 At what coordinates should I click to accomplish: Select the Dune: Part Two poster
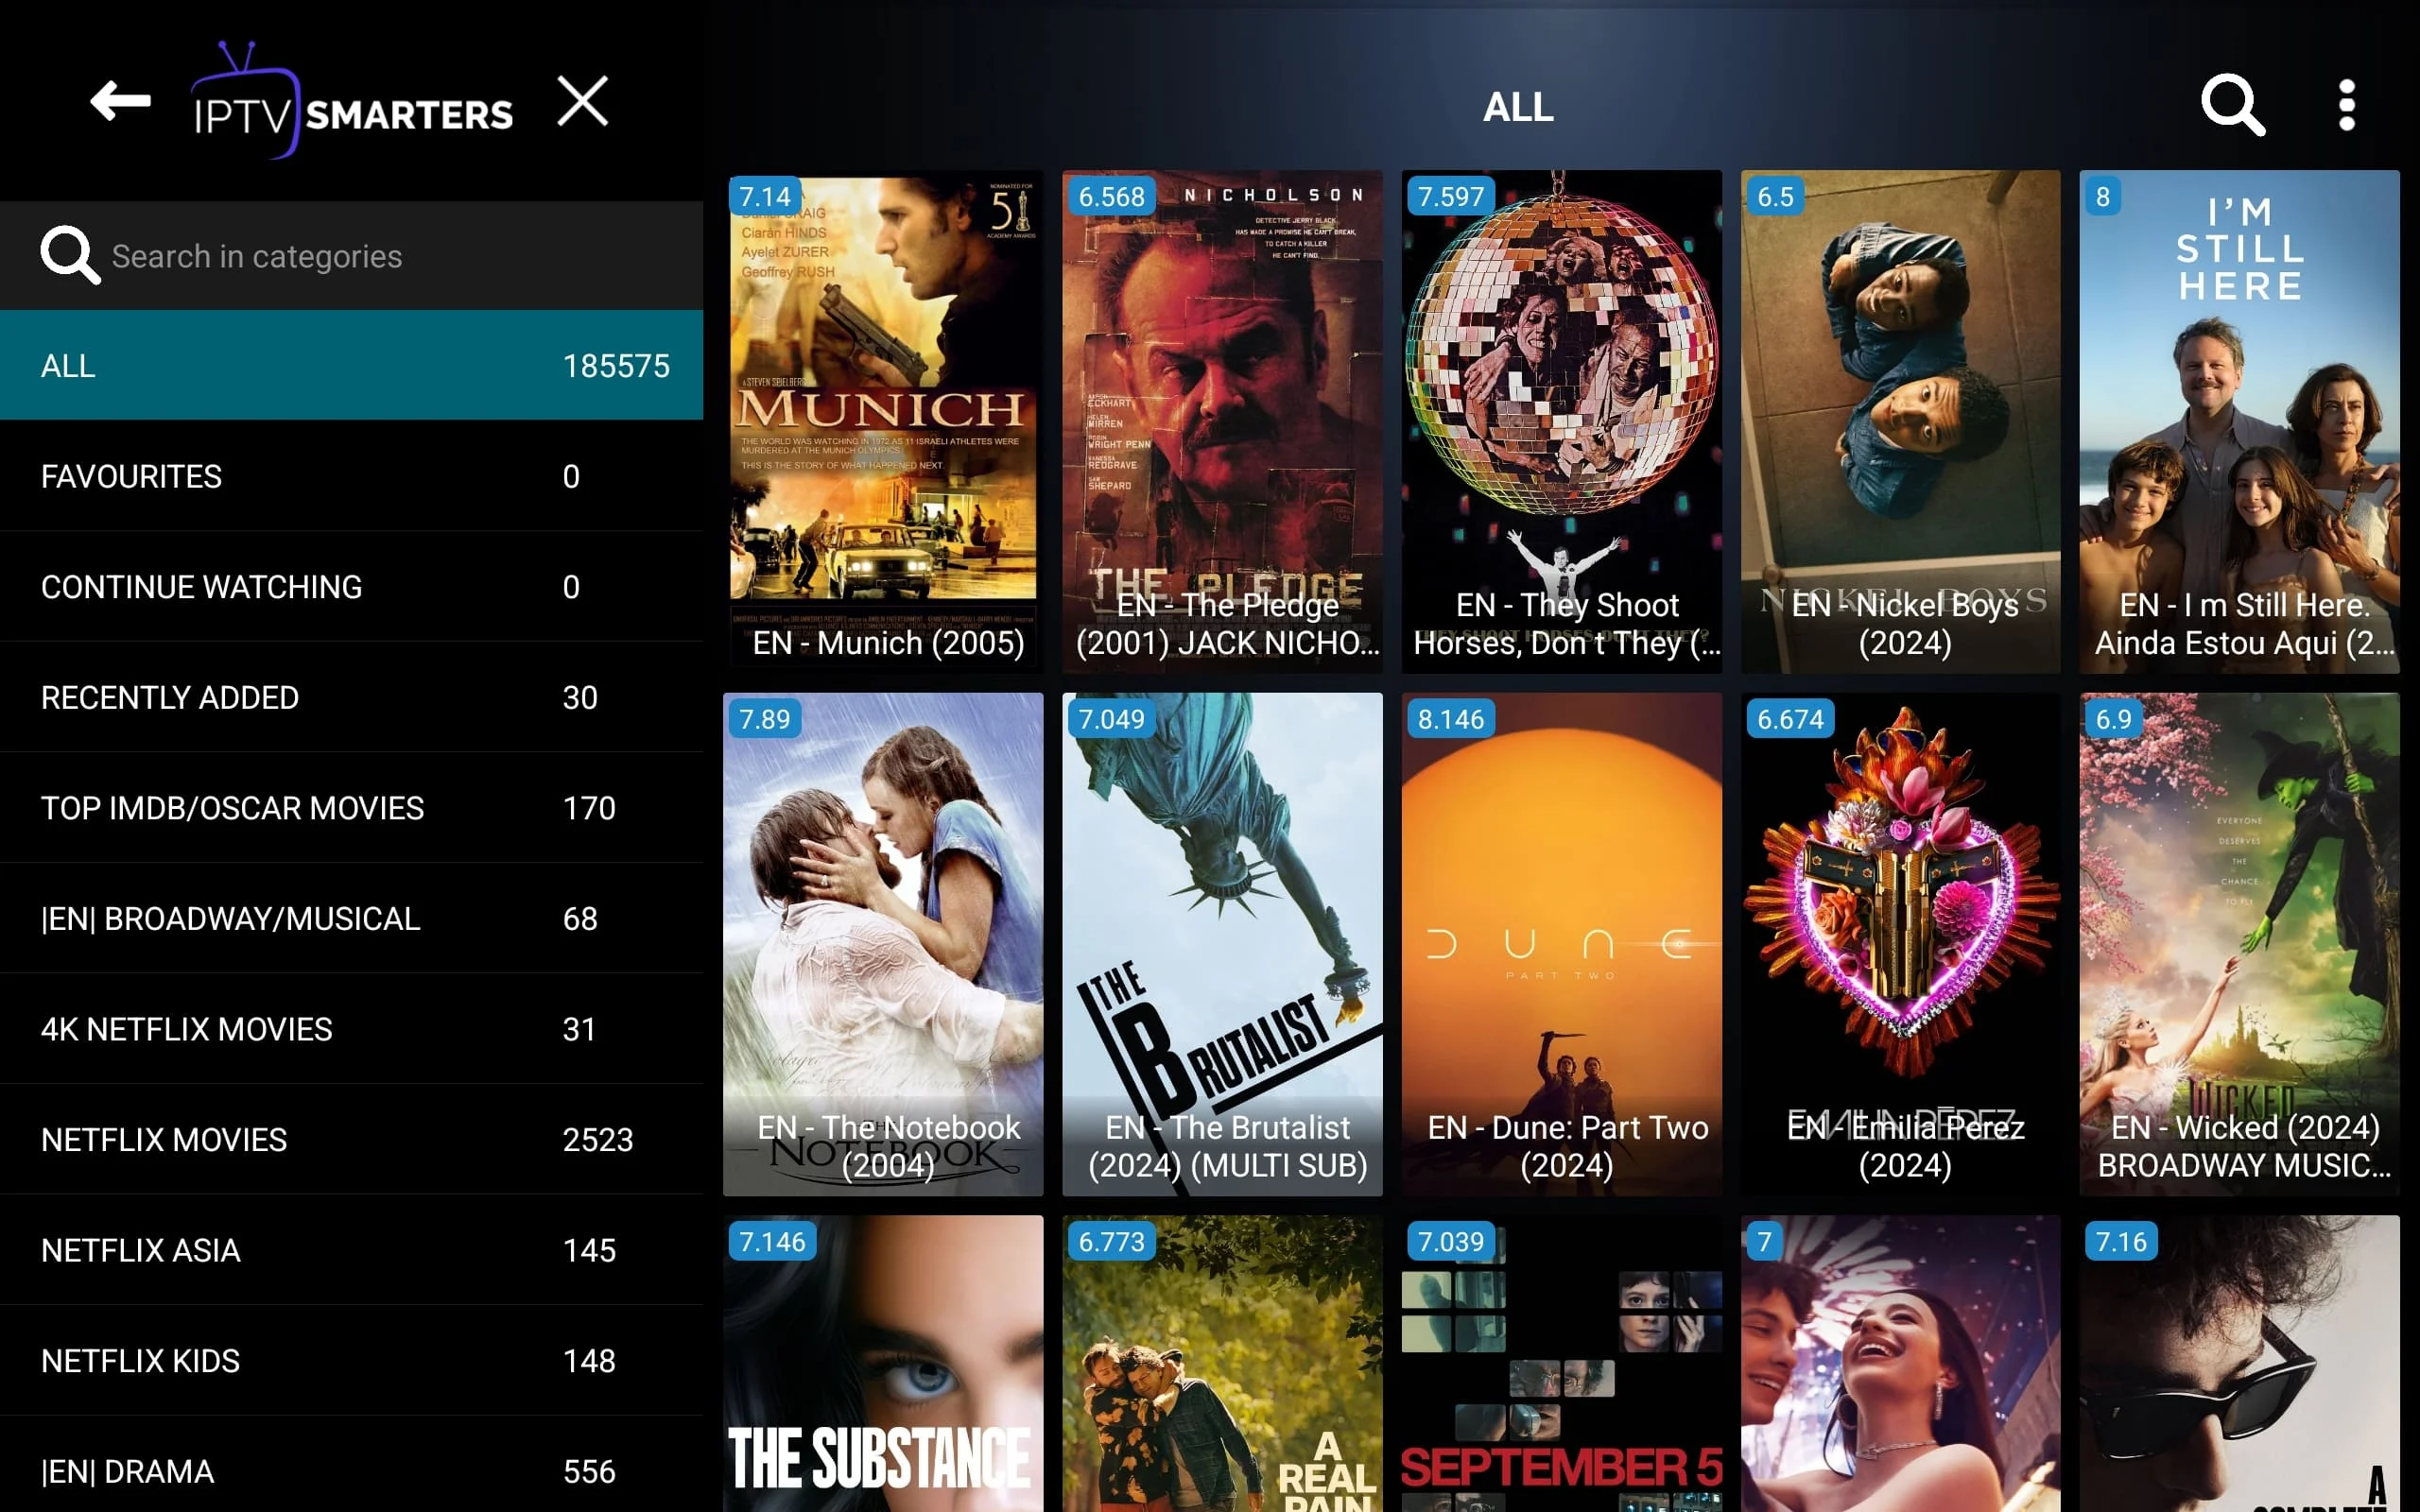click(x=1561, y=944)
